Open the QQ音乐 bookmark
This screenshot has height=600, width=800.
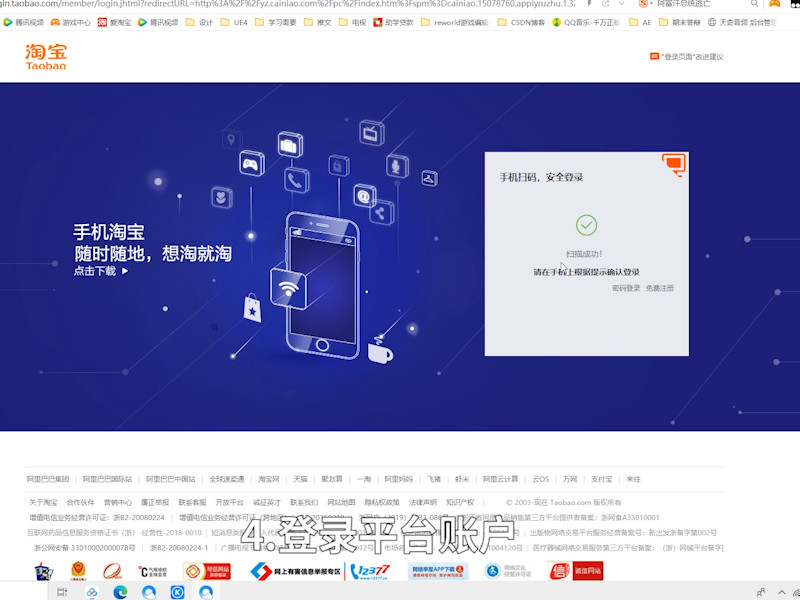(586, 22)
